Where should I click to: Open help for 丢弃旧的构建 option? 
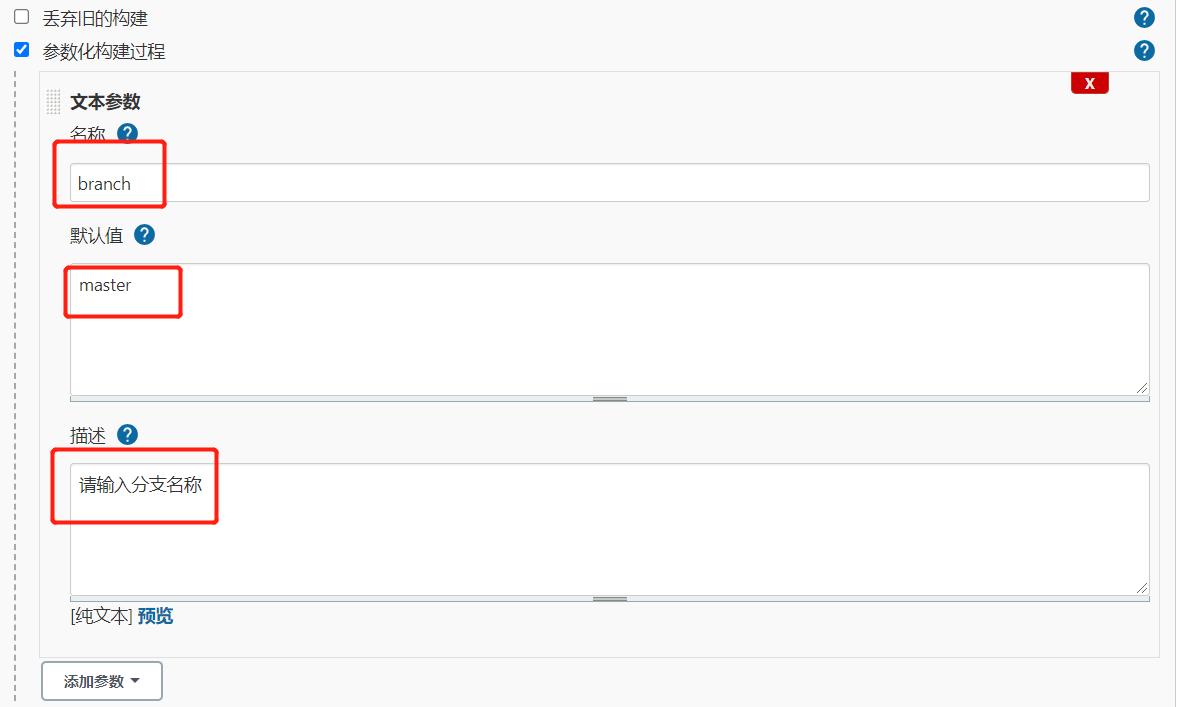pos(1144,17)
